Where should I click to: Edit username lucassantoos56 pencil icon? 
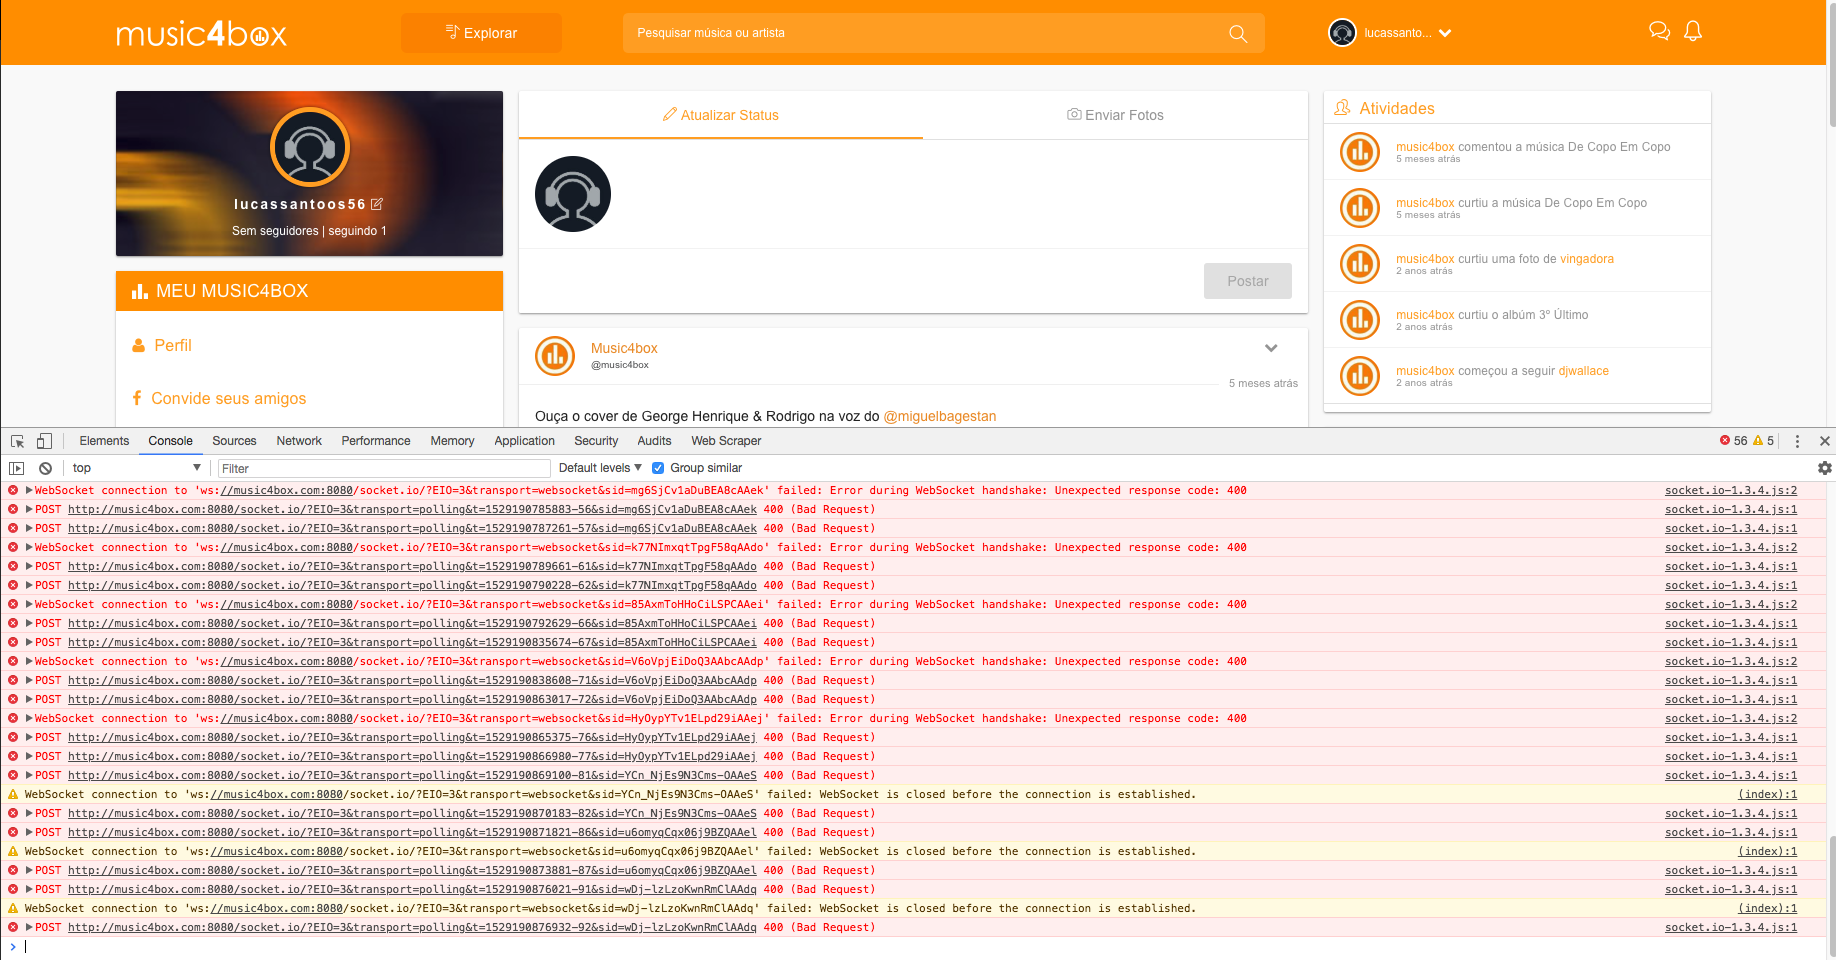377,204
